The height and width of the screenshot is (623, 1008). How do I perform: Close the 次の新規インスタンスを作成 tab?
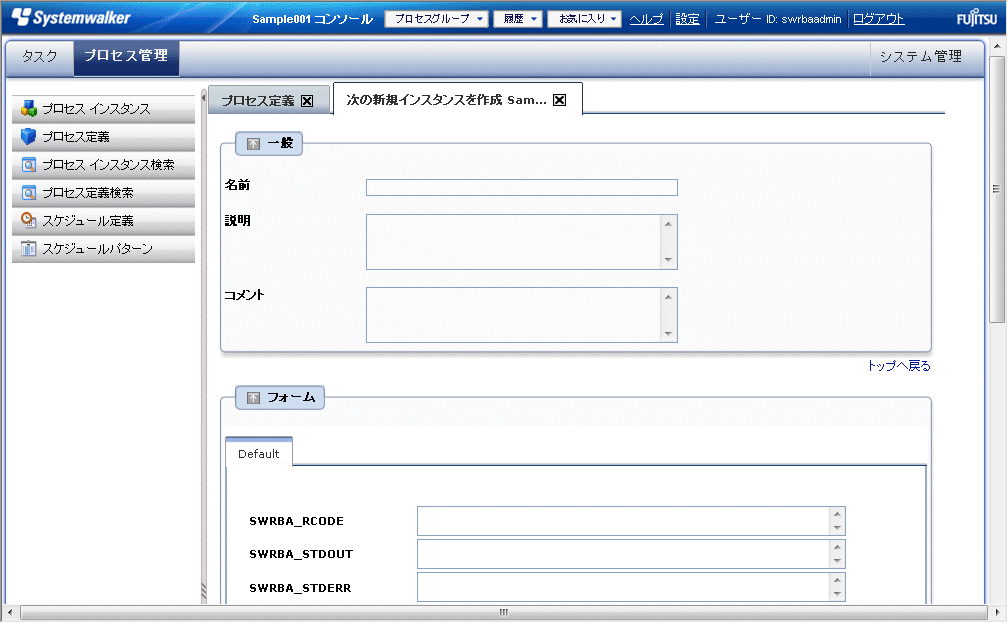(560, 100)
